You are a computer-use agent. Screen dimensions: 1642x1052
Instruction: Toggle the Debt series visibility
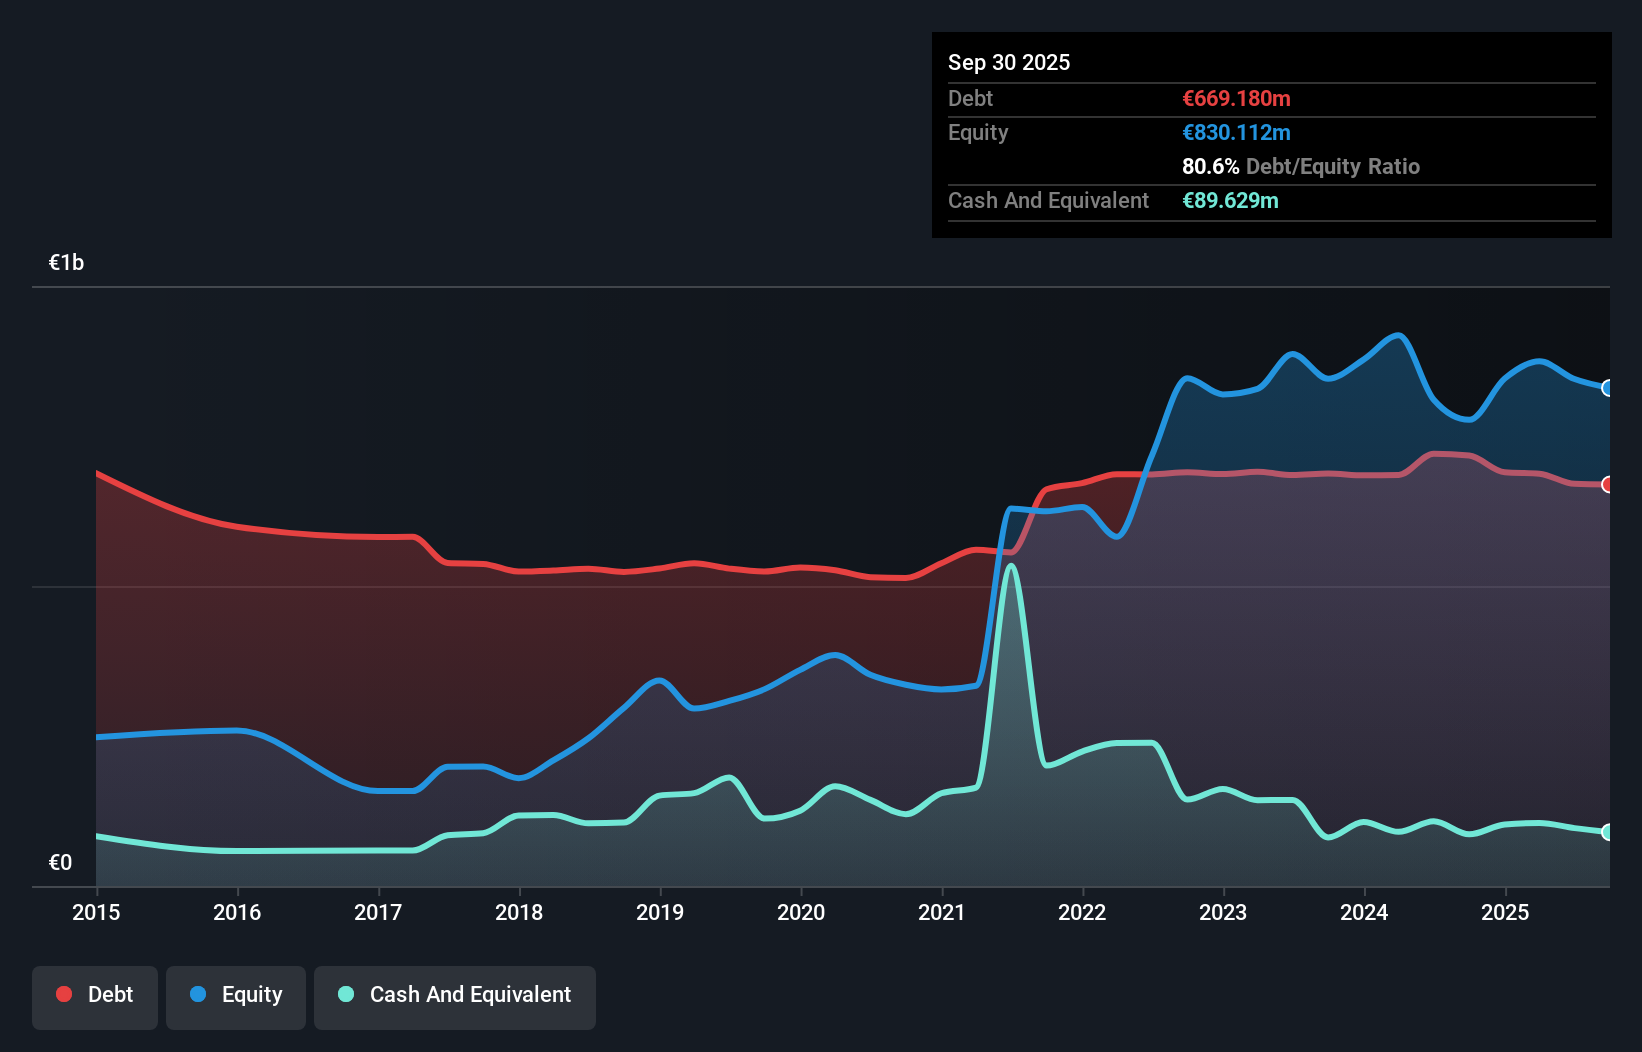(95, 996)
